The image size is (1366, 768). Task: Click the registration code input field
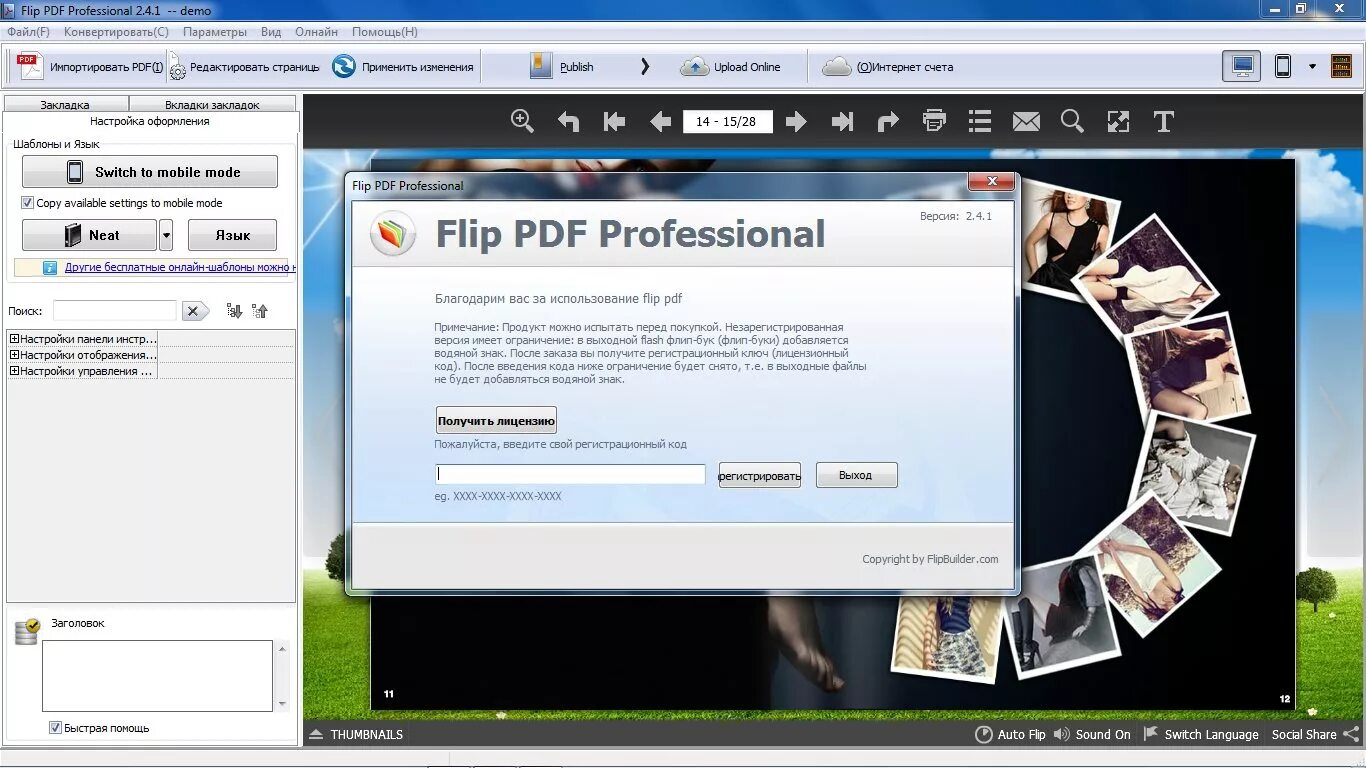click(571, 474)
